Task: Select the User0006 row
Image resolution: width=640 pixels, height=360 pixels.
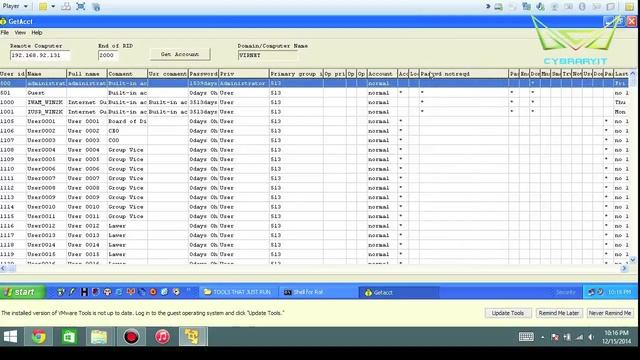Action: (314, 169)
